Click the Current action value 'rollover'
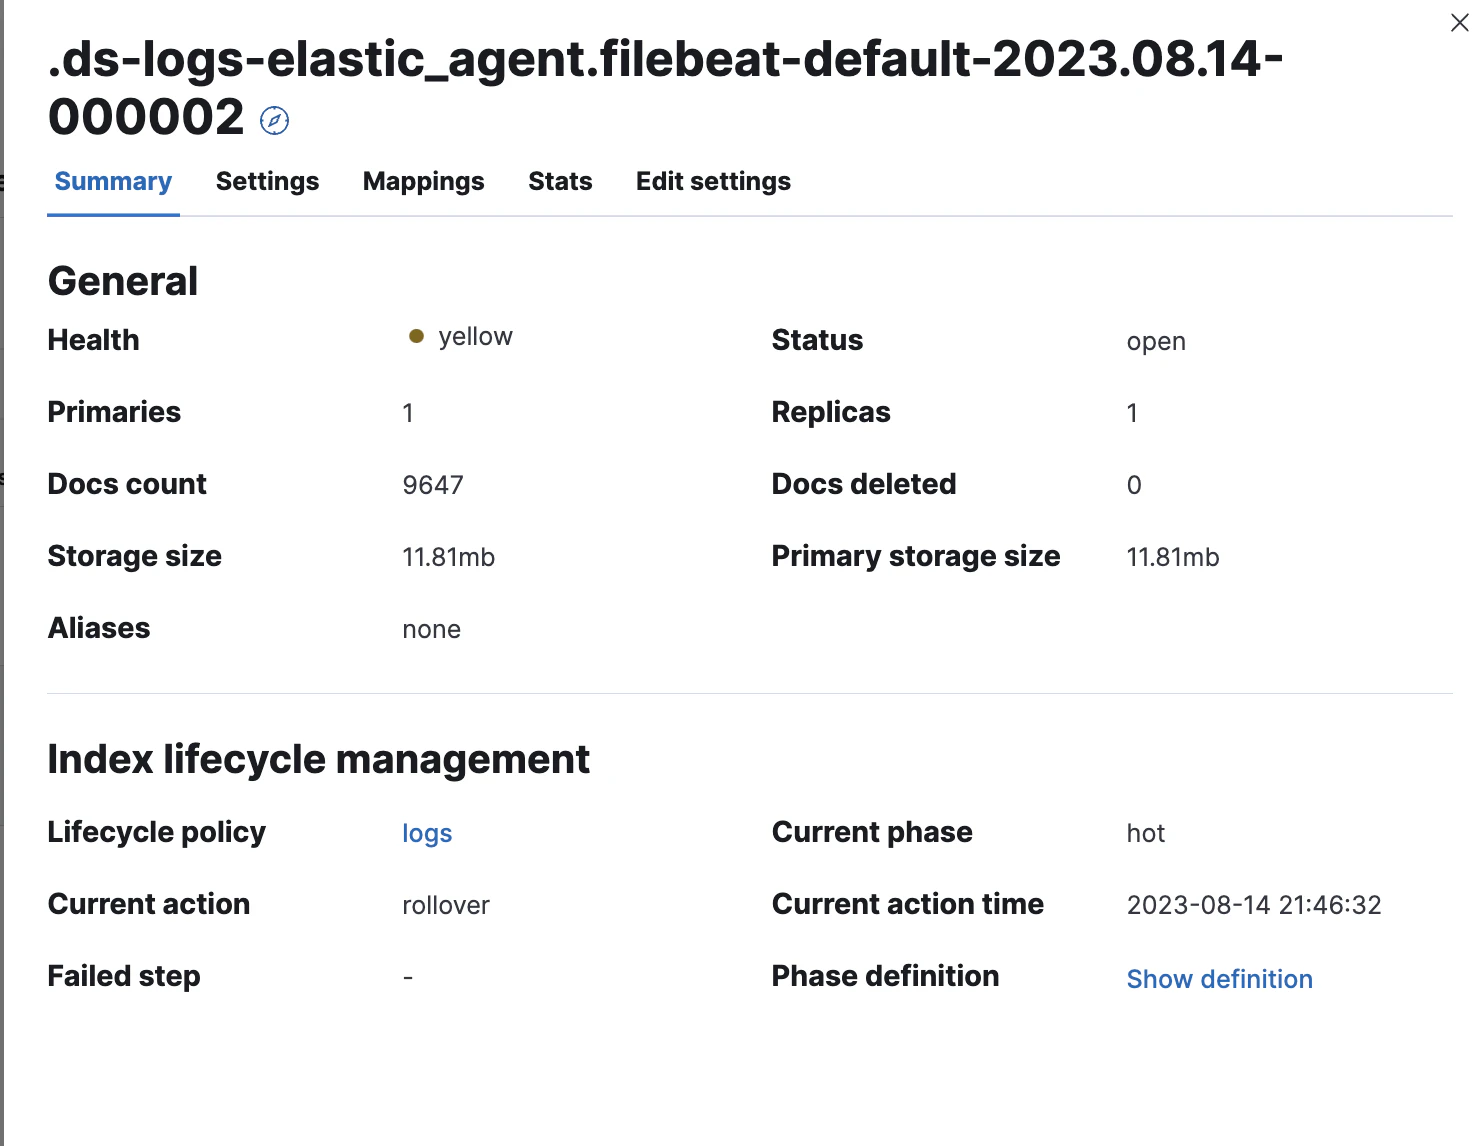1474x1146 pixels. 445,906
